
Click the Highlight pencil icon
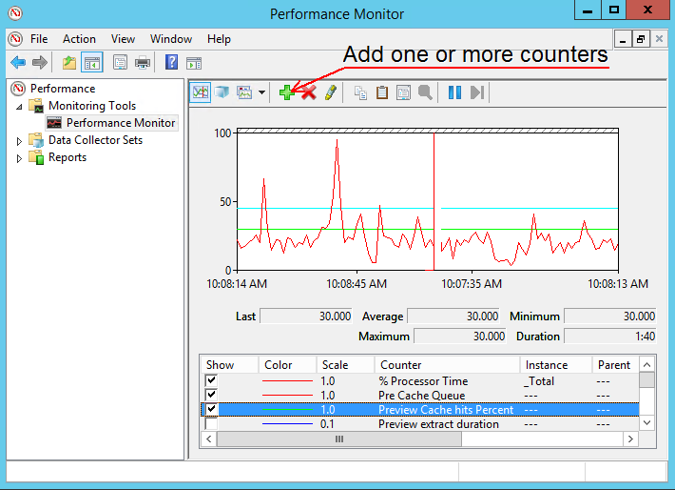point(331,92)
